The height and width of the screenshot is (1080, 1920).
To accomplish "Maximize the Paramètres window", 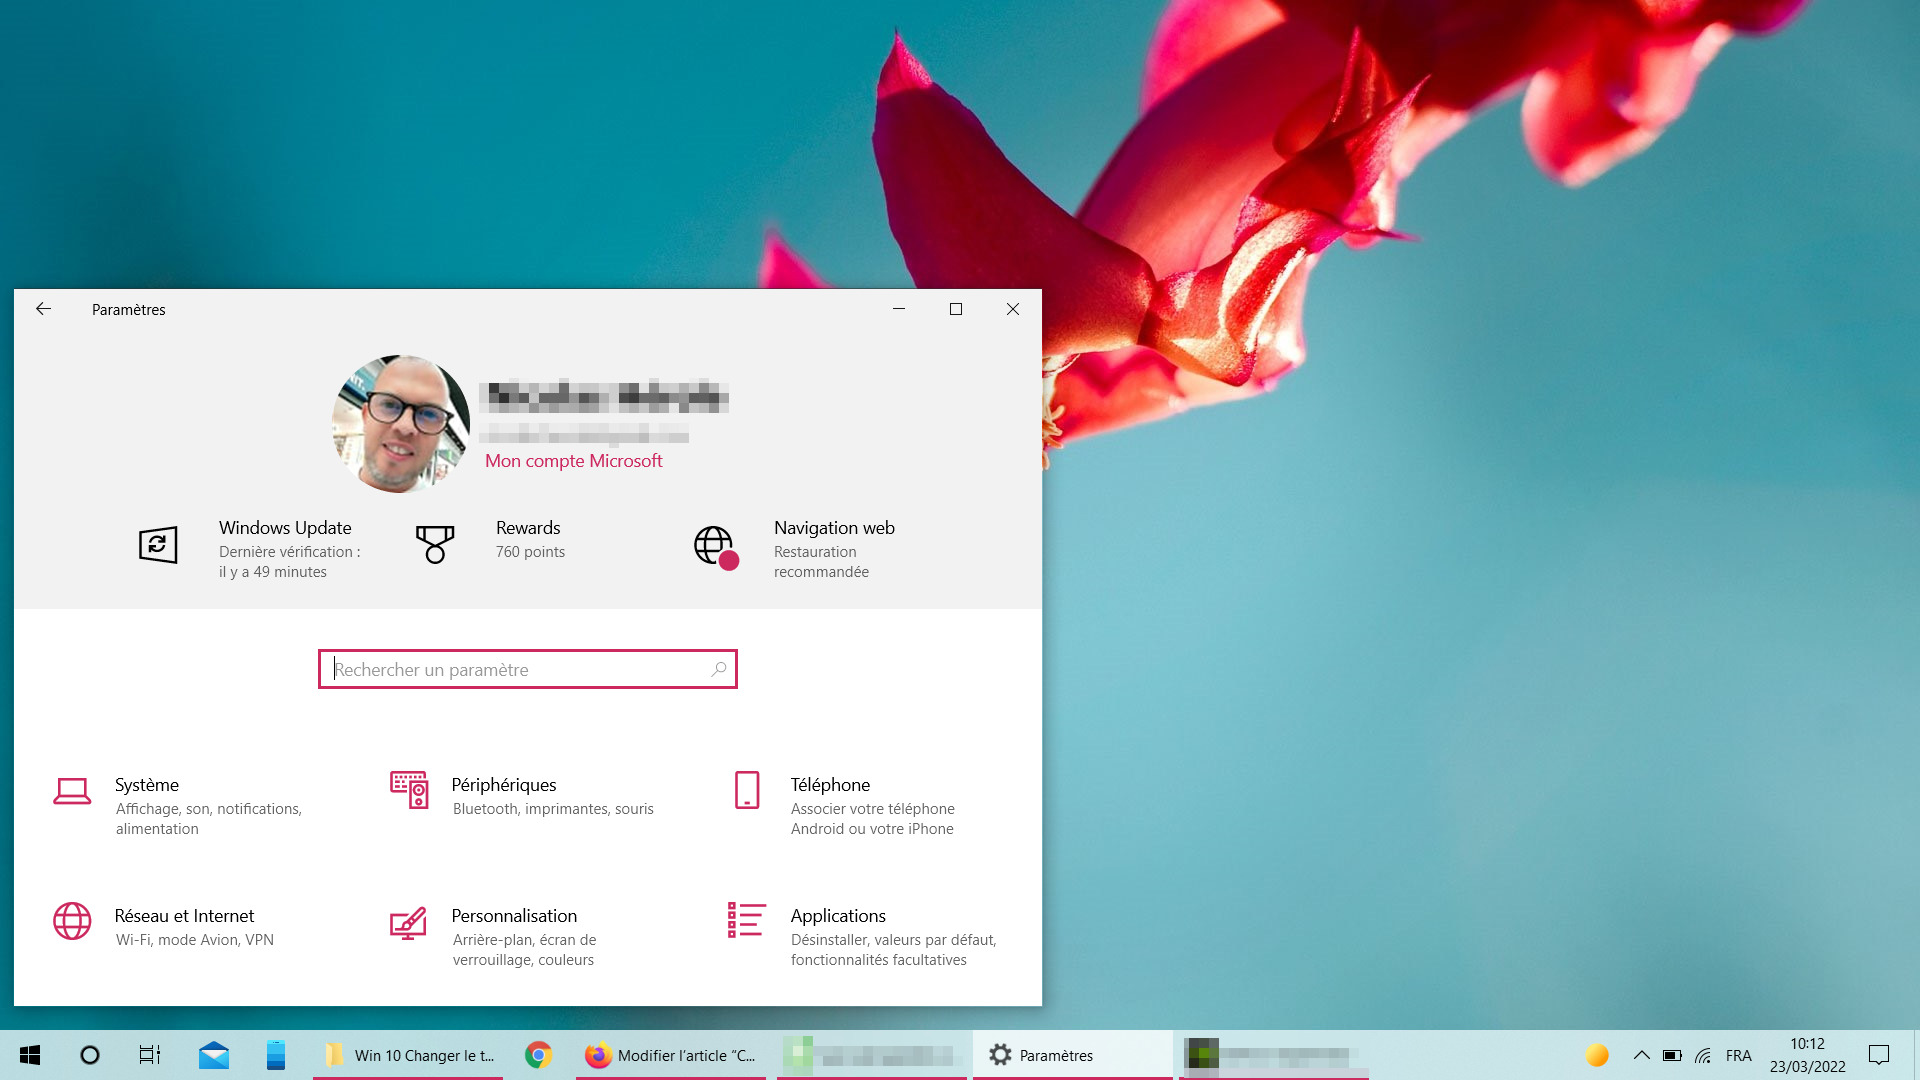I will coord(956,309).
